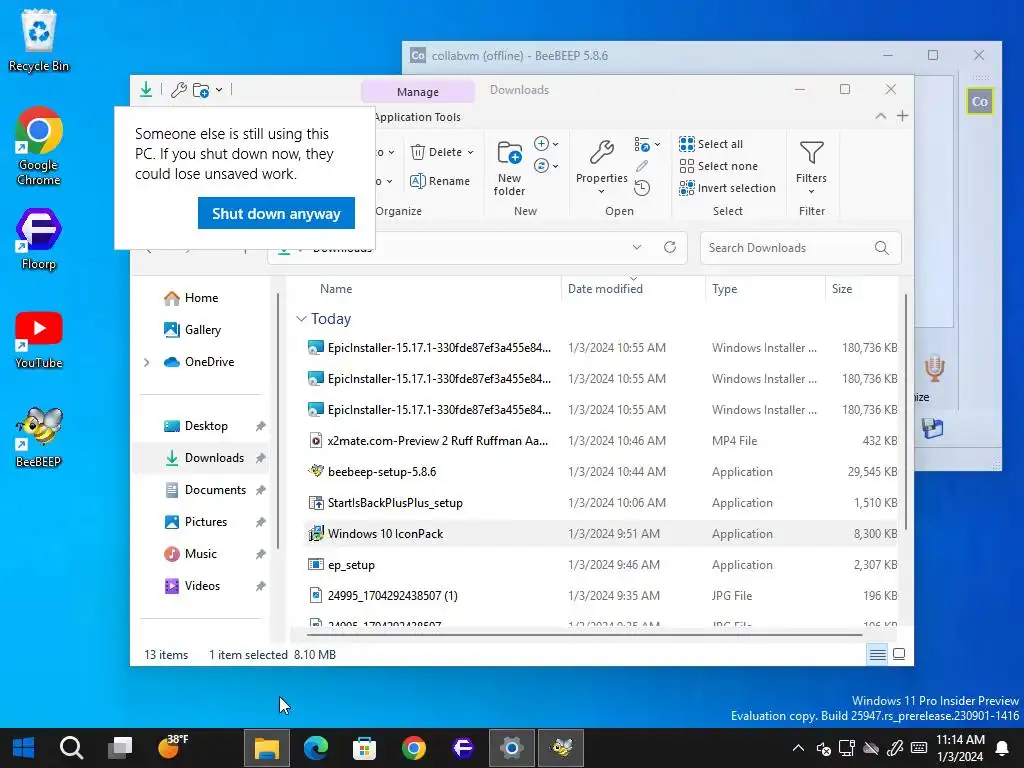This screenshot has width=1024, height=768.
Task: Open BeeBEEP desktop shortcut
Action: pos(39,437)
